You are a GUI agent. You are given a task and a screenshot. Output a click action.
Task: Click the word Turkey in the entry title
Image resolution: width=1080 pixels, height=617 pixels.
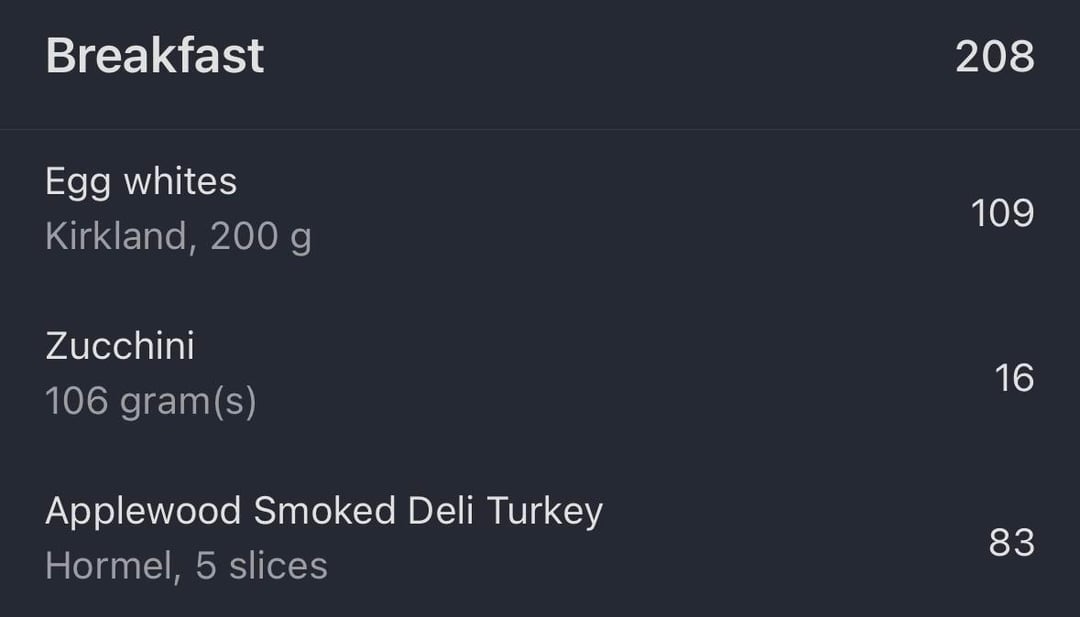[x=545, y=511]
